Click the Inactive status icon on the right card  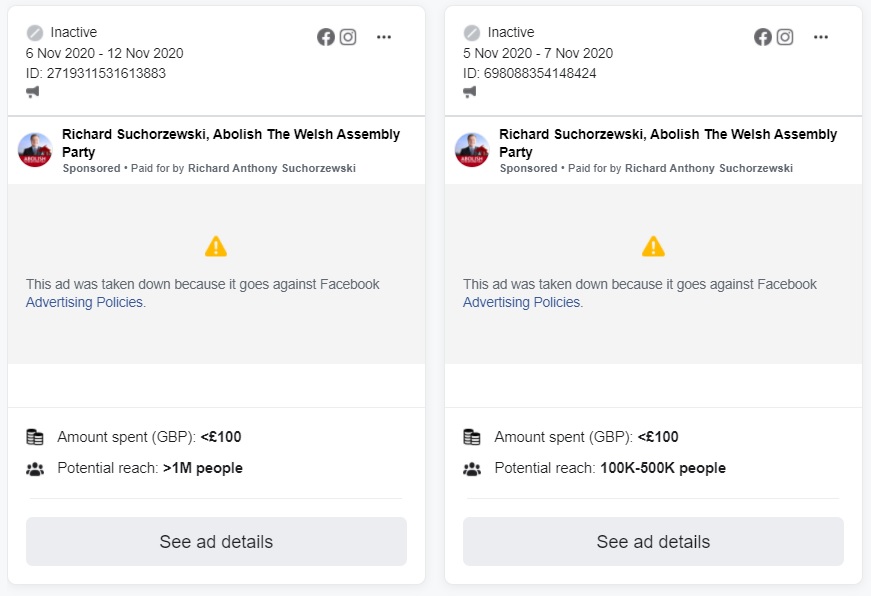pos(472,33)
